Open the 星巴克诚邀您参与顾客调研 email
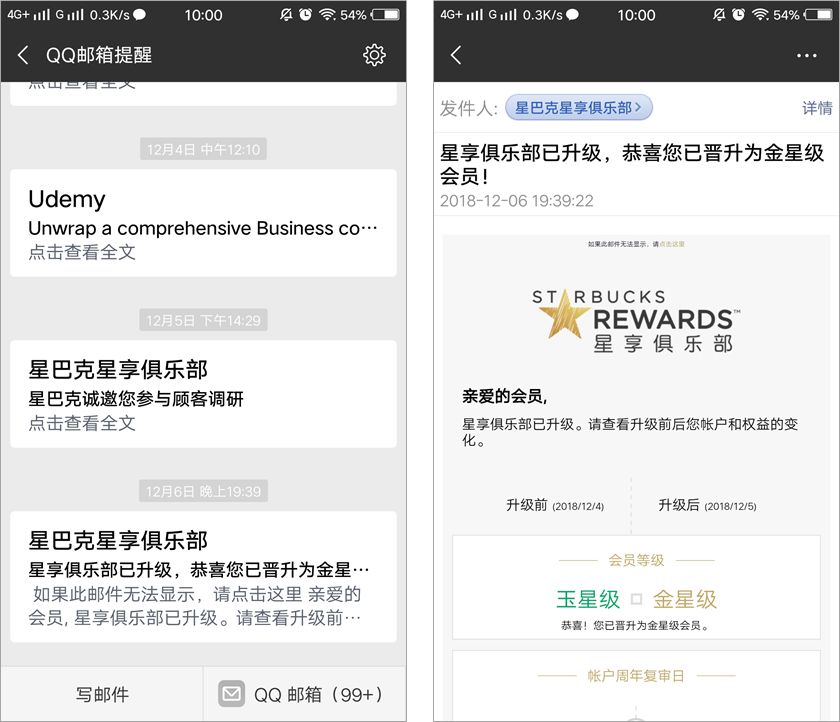Viewport: 840px width, 722px height. pyautogui.click(x=204, y=394)
